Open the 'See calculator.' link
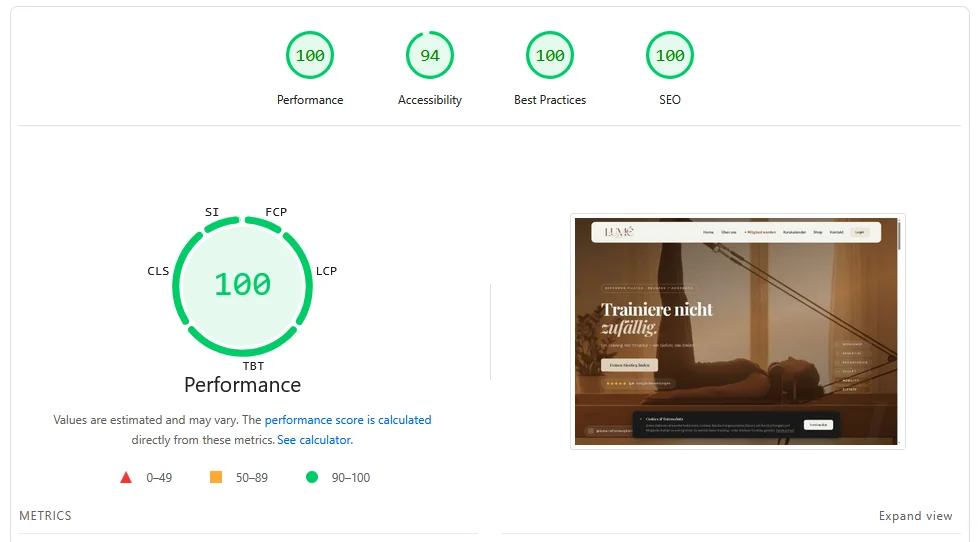Image resolution: width=978 pixels, height=542 pixels. 315,440
